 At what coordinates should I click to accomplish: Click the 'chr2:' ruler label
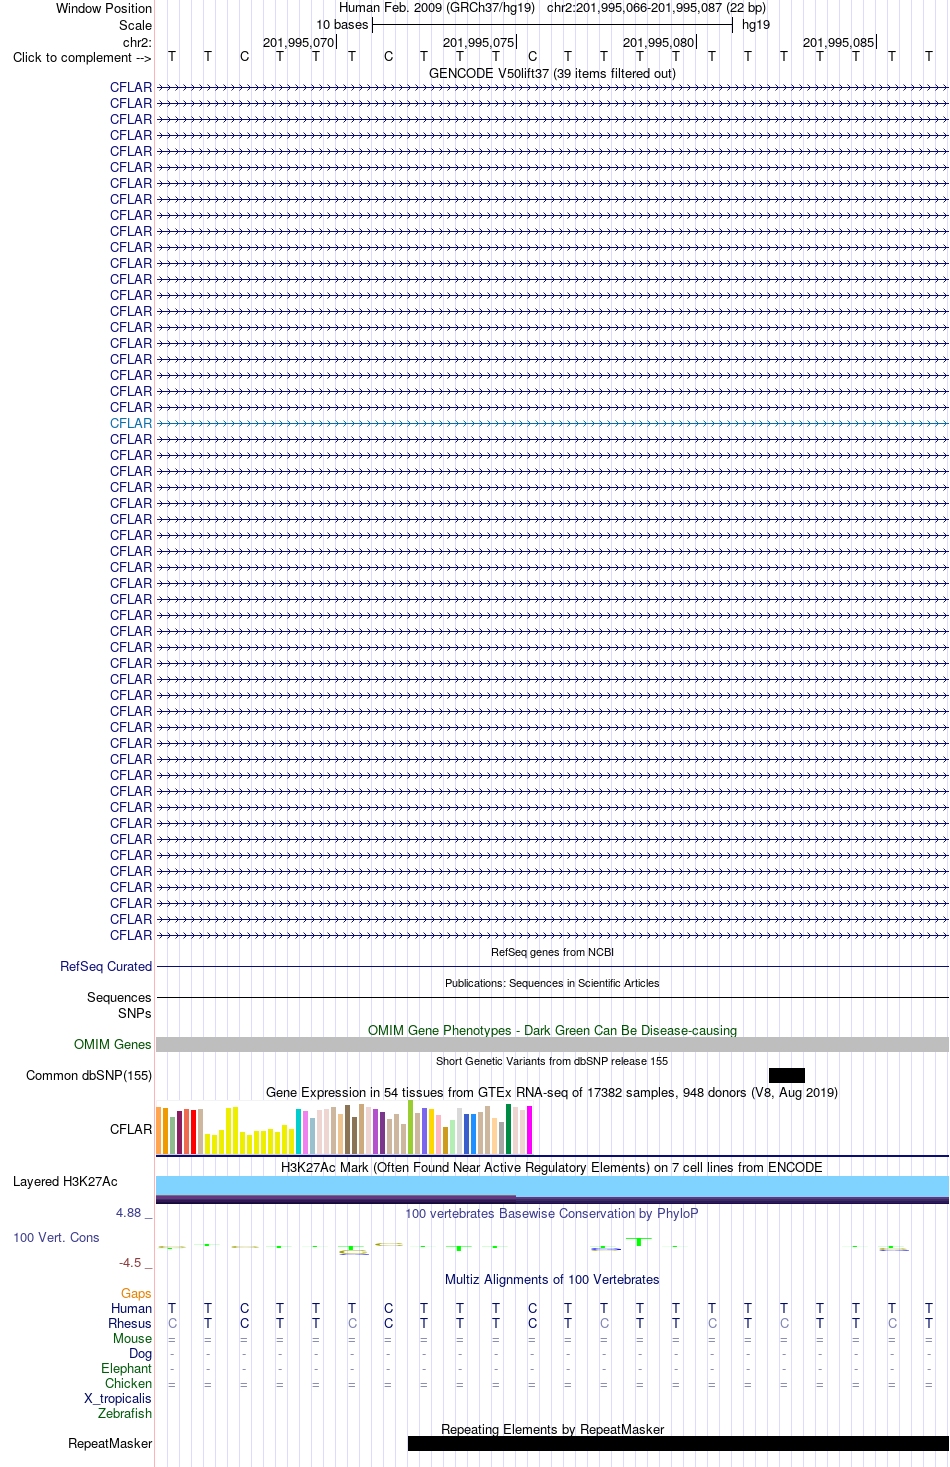137,42
